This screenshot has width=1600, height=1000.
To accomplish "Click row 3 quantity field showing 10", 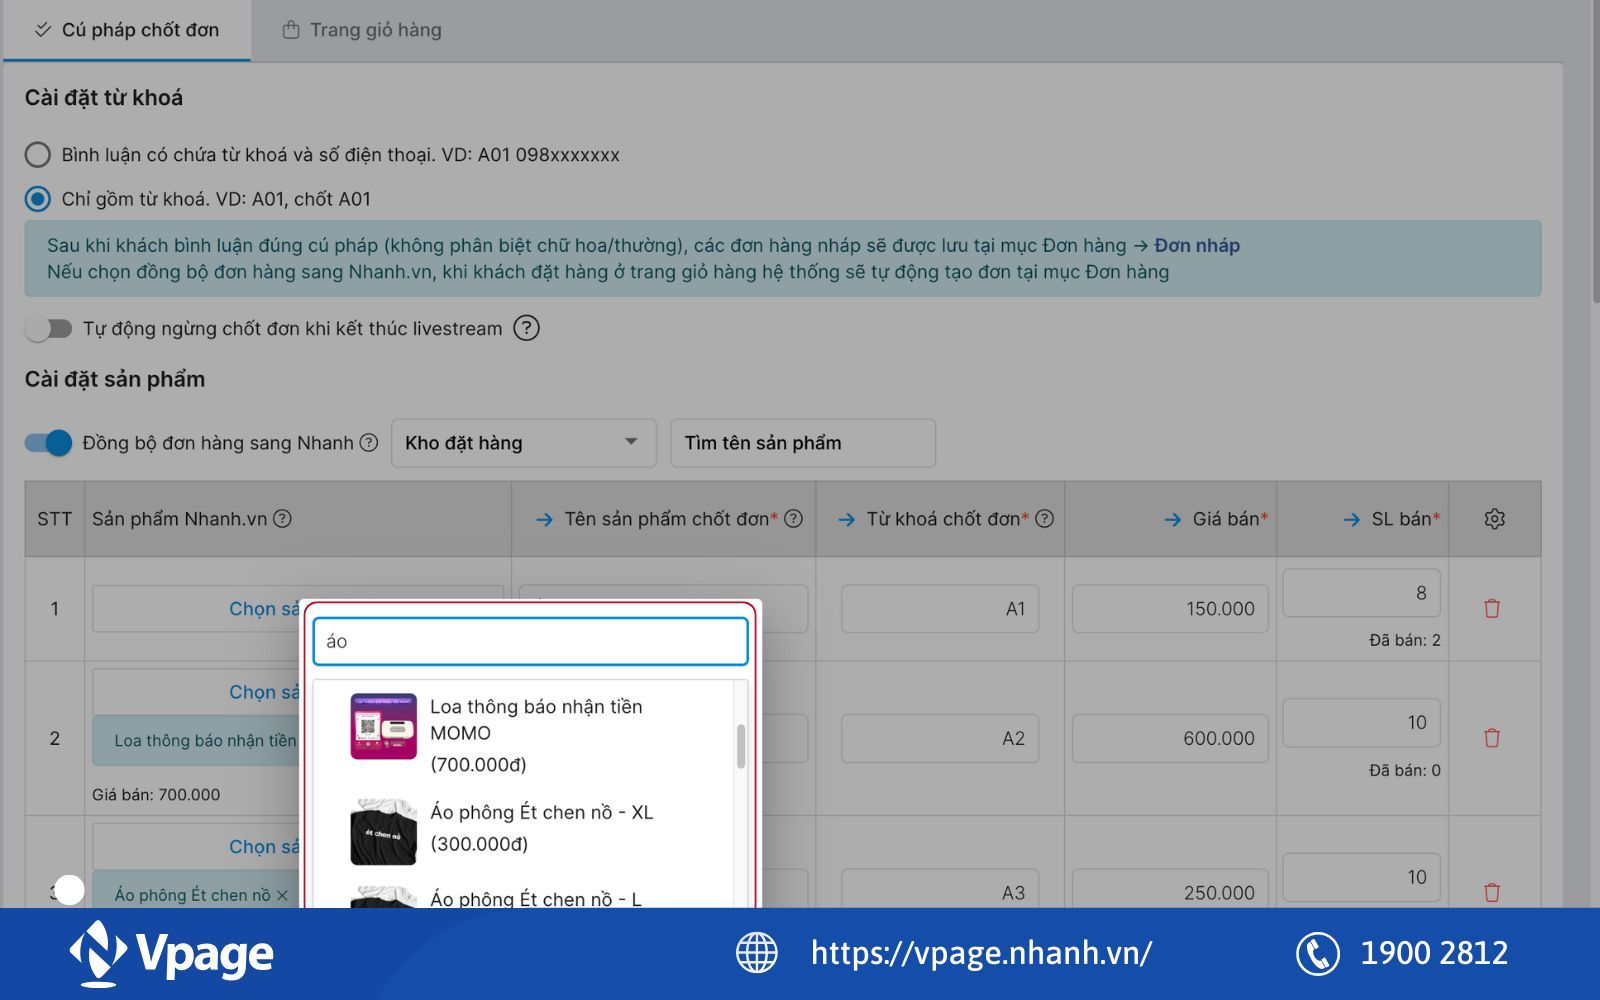I will [x=1362, y=877].
